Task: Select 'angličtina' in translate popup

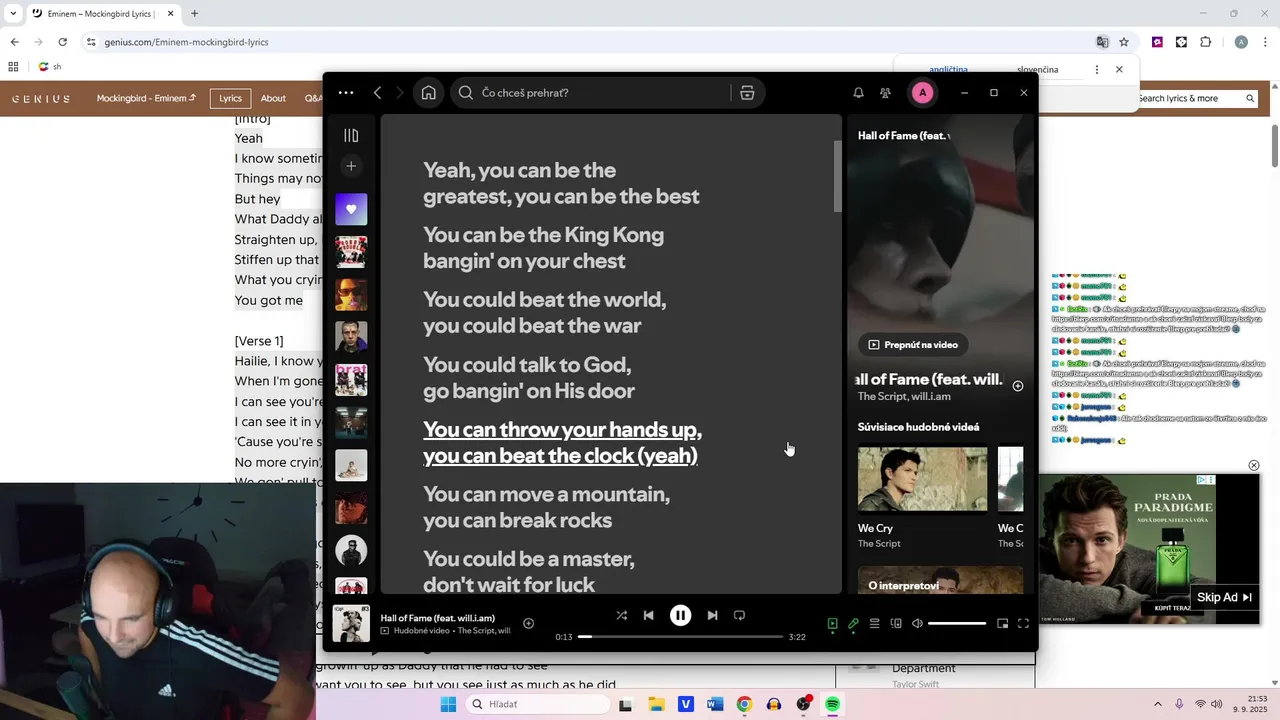Action: 948,69
